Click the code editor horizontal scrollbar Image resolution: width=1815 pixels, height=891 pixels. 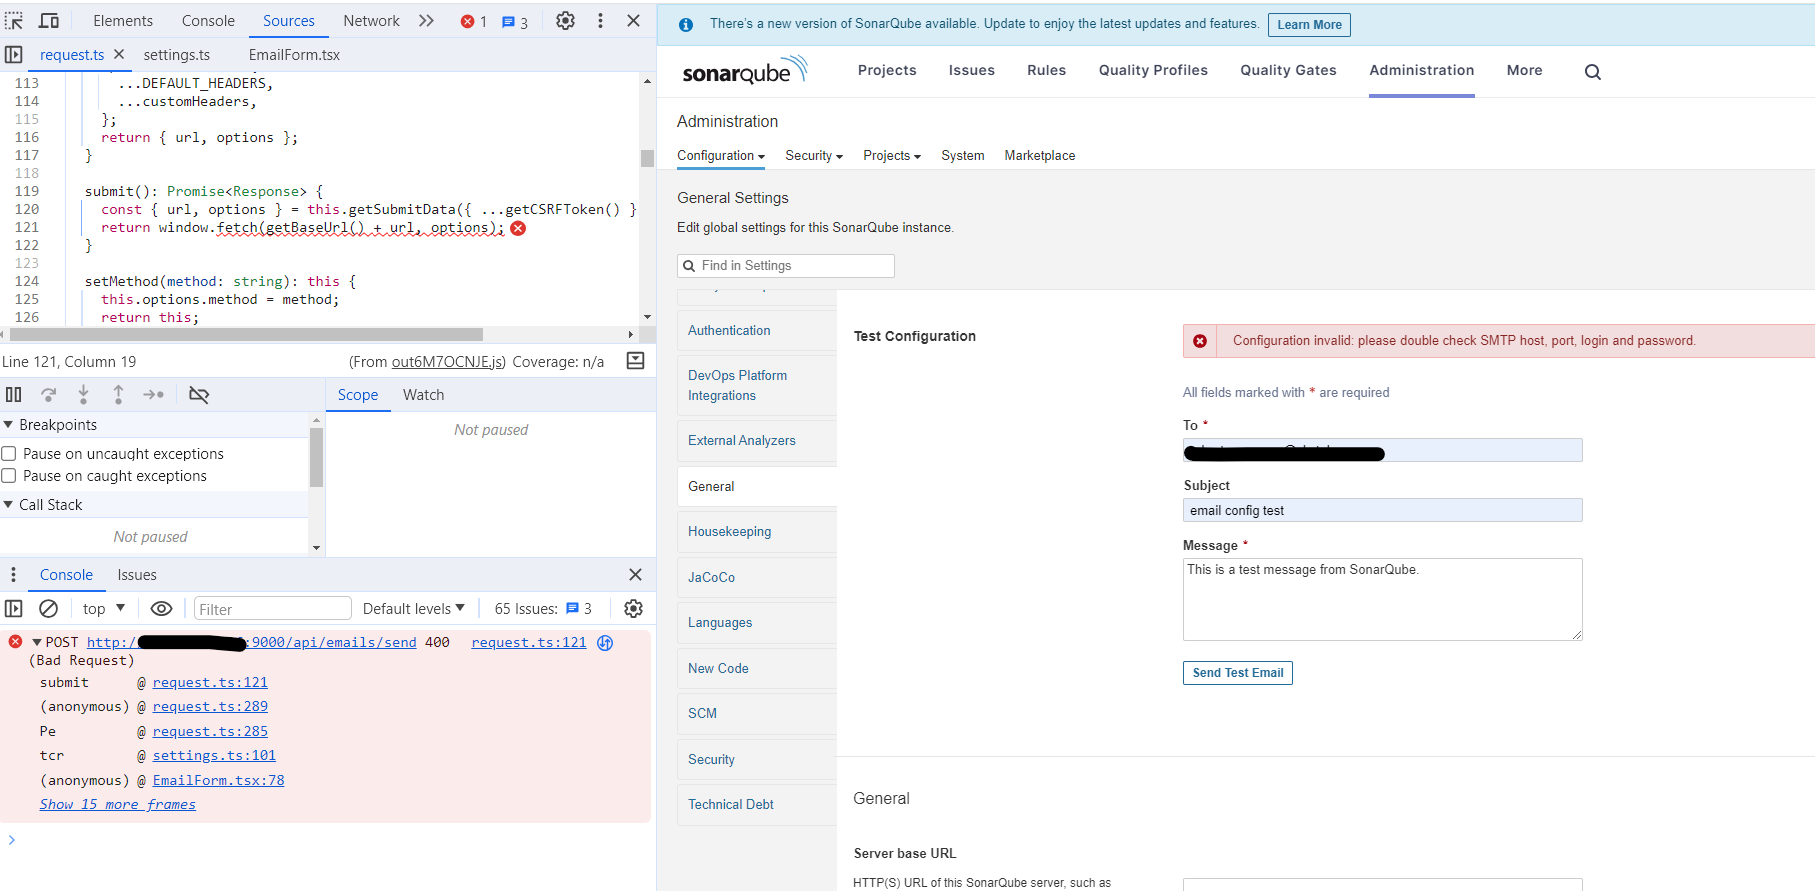[246, 335]
